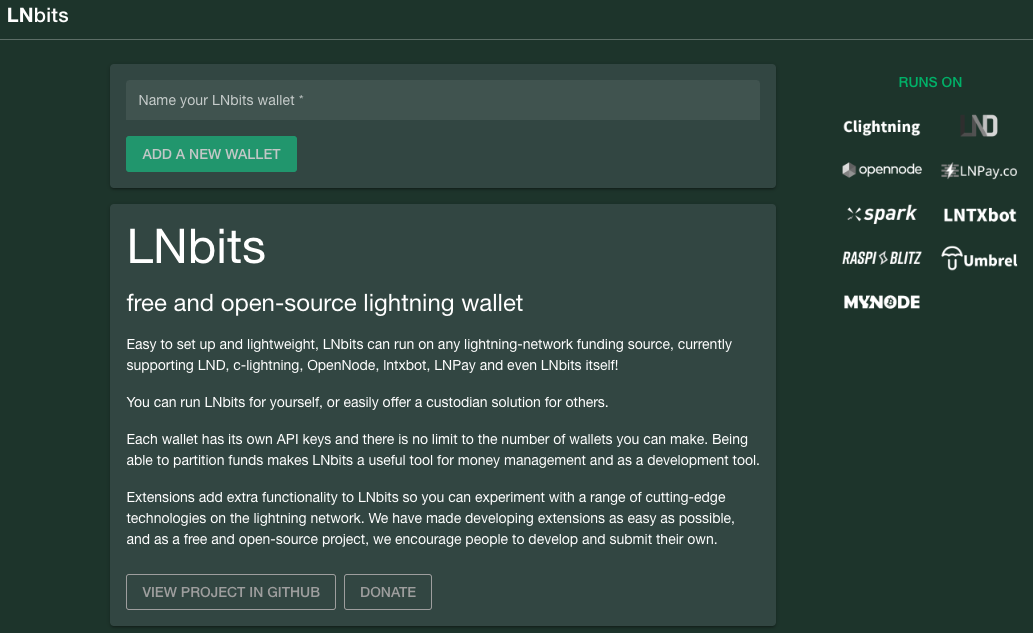Open the Raspi Blitz logo link
Viewport: 1033px width, 633px height.
[x=881, y=258]
